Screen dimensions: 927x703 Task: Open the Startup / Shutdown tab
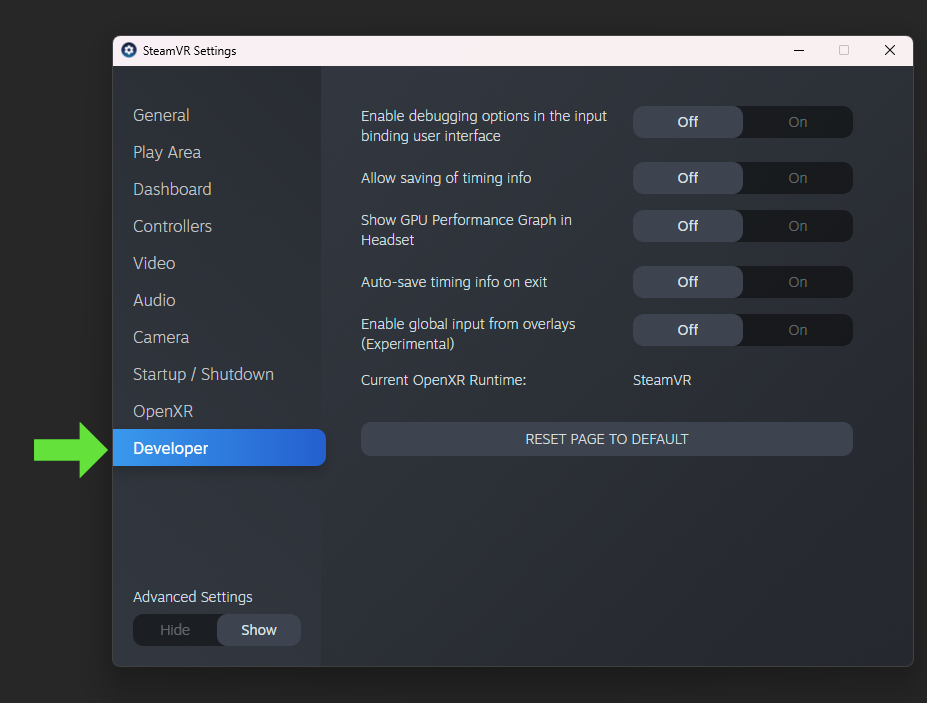(x=203, y=374)
